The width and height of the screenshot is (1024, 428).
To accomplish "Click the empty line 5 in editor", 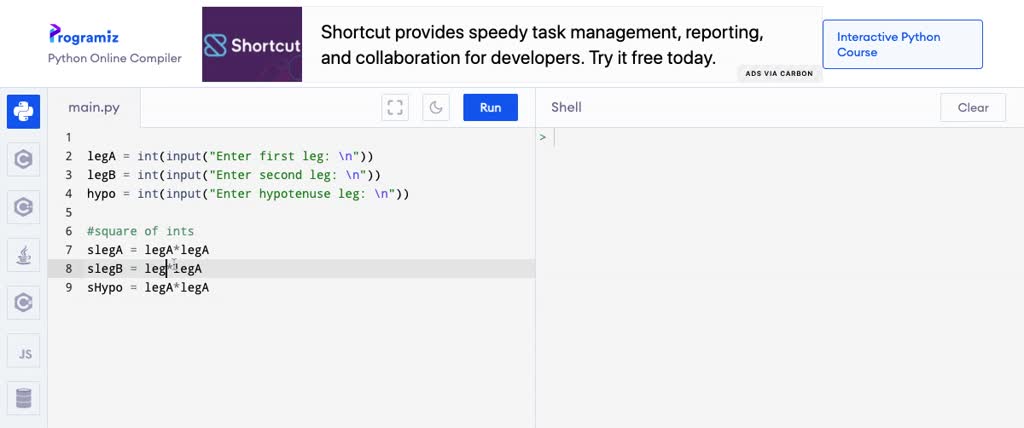I will [x=291, y=212].
